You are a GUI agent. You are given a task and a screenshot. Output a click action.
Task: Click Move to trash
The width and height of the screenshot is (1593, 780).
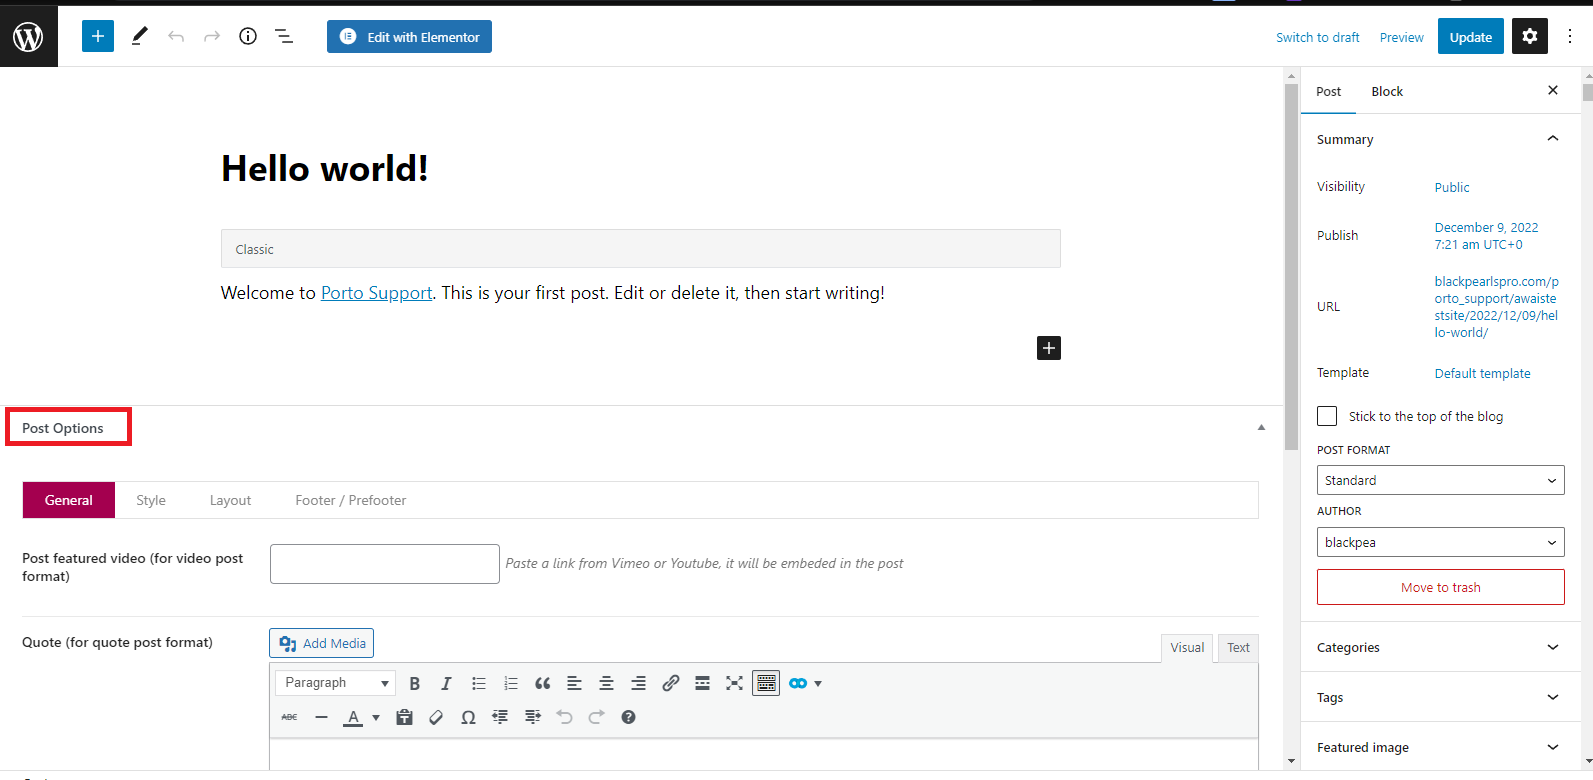point(1441,587)
